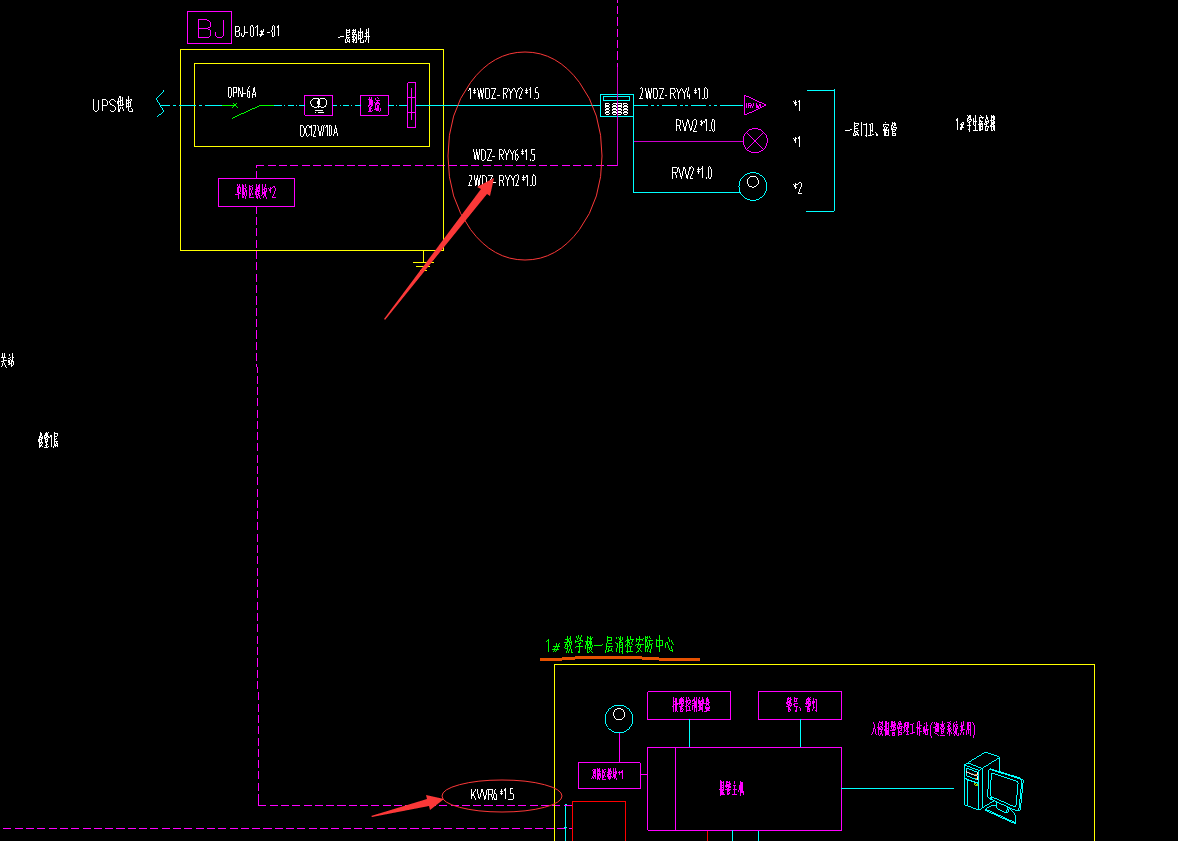
Task: Select the small module box left of host
Action: click(609, 775)
